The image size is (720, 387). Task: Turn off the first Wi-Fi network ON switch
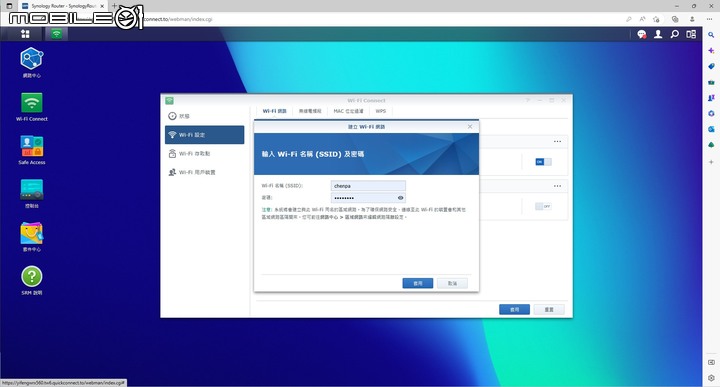click(543, 162)
